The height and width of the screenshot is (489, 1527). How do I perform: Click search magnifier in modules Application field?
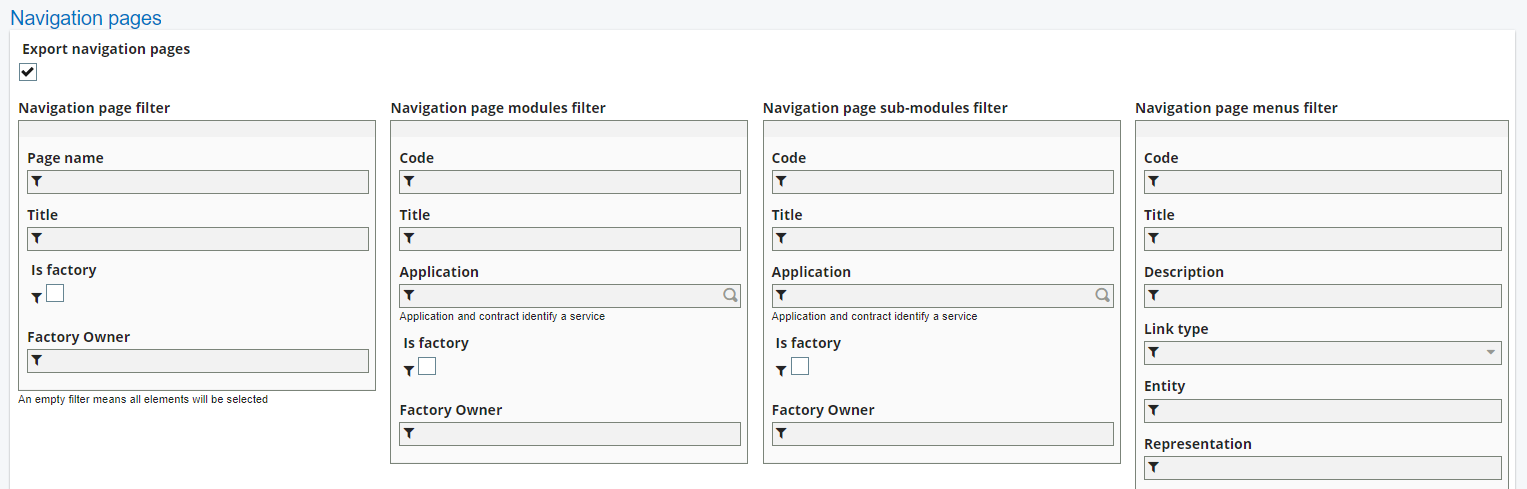tap(730, 296)
